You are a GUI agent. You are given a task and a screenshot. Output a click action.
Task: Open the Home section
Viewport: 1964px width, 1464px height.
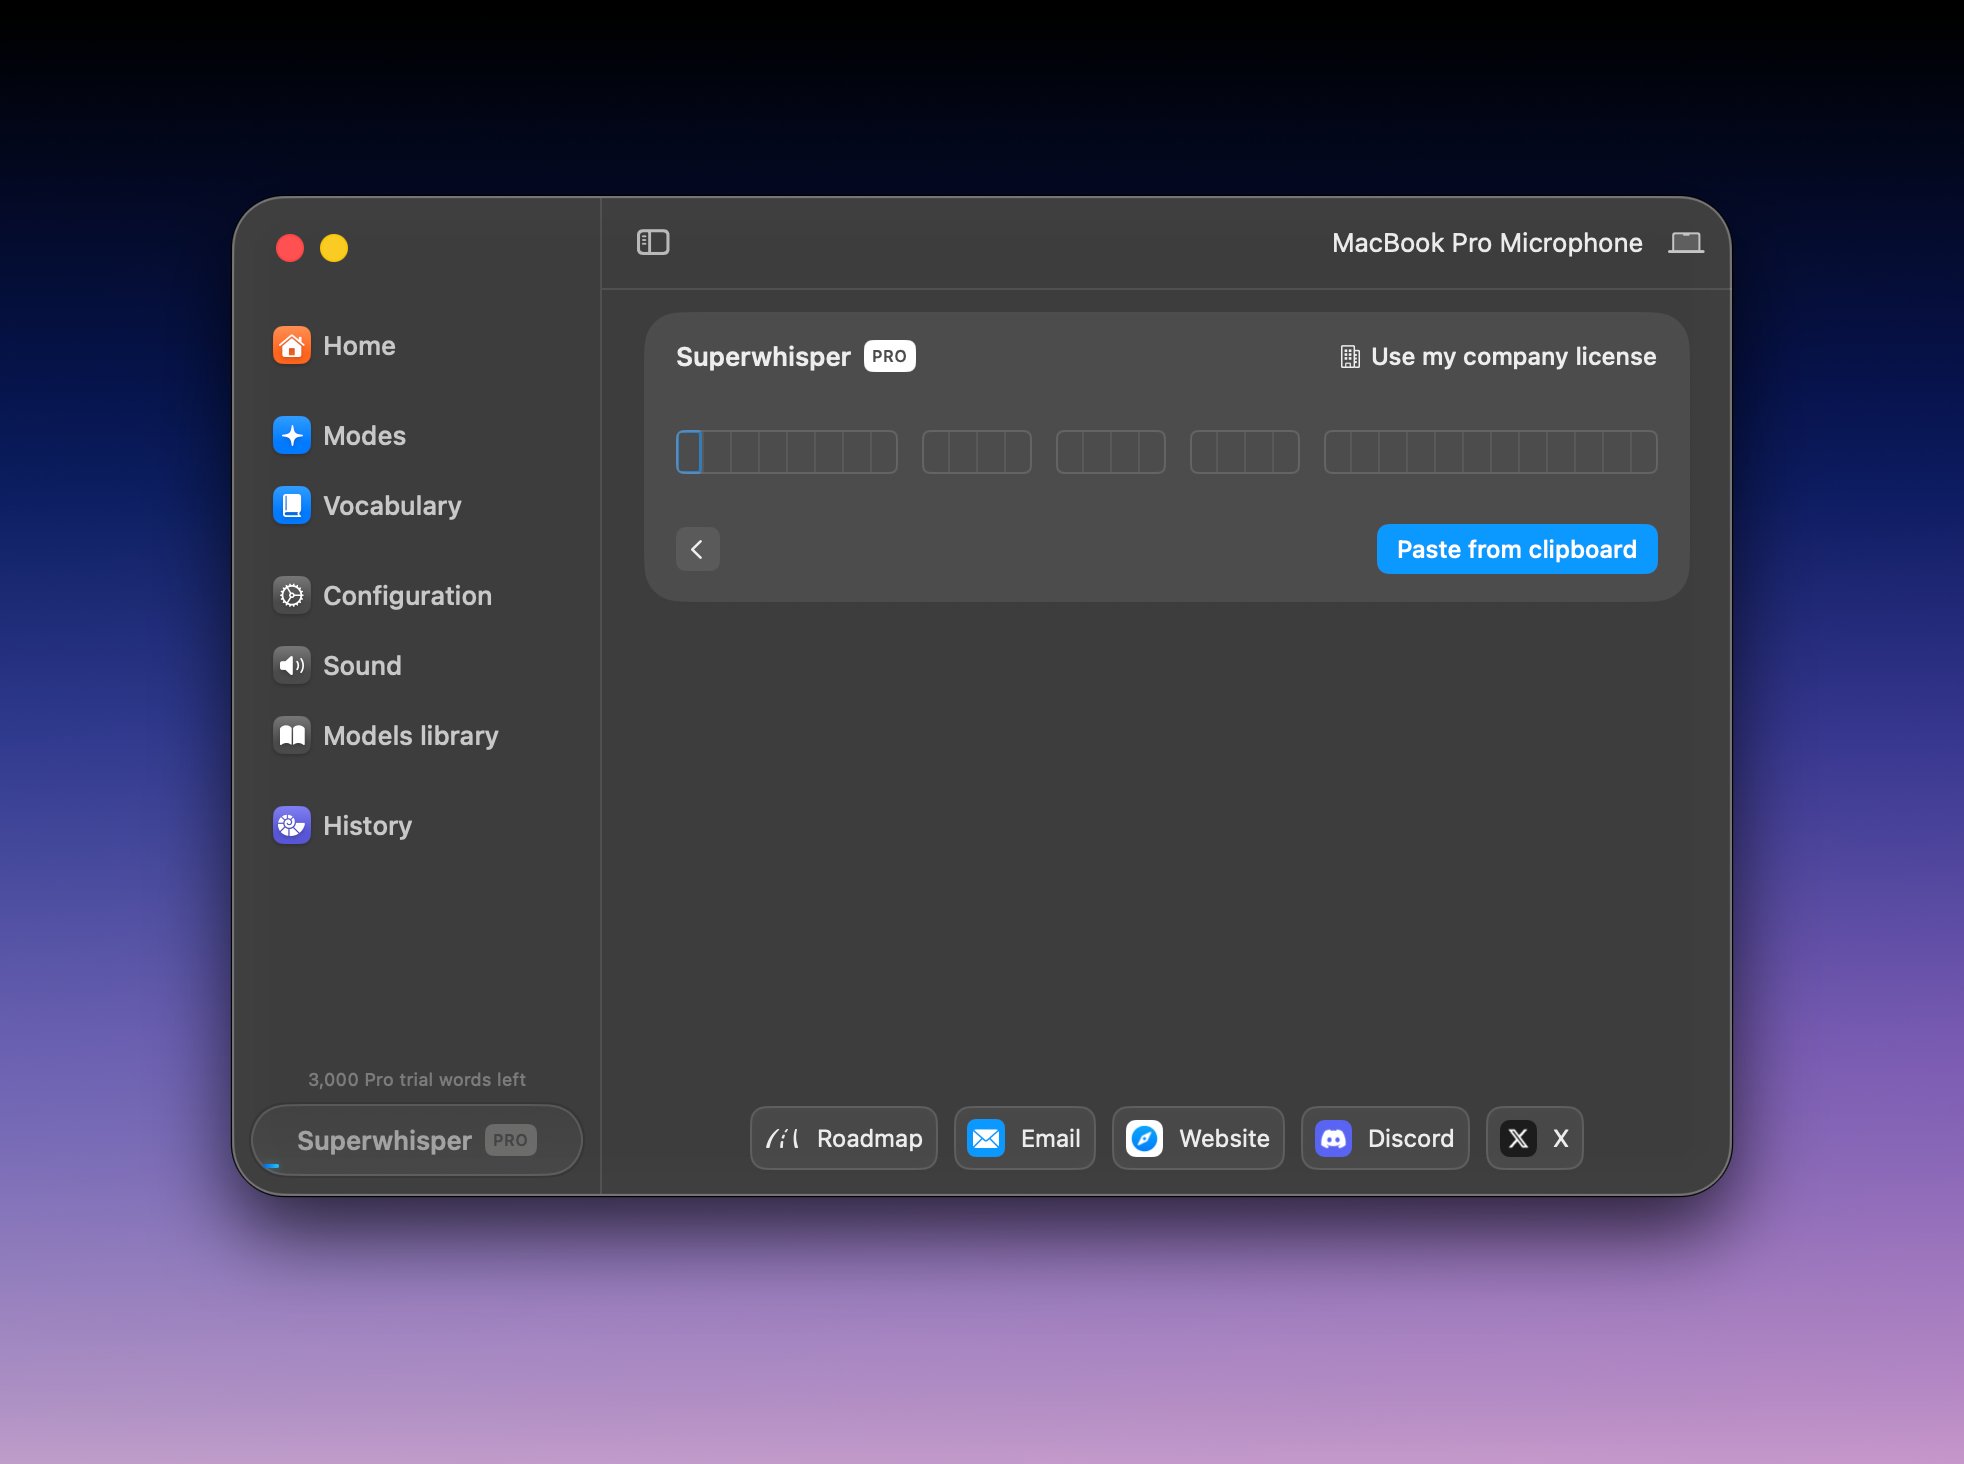click(334, 346)
